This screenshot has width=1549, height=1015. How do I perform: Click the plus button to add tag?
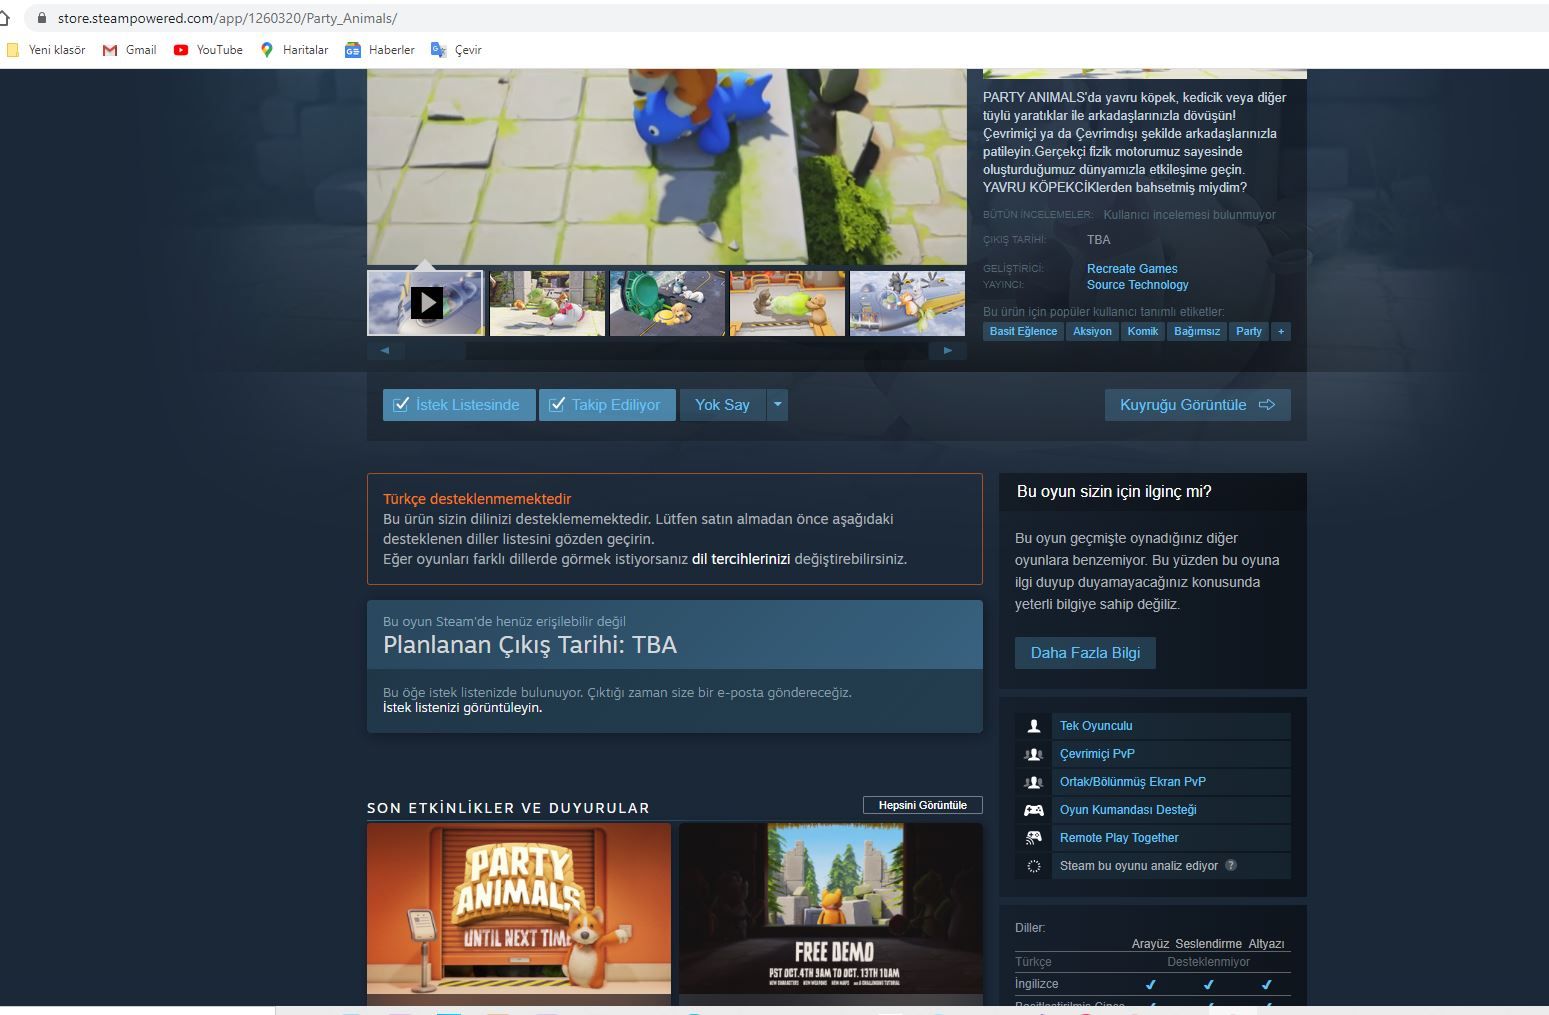(1281, 331)
